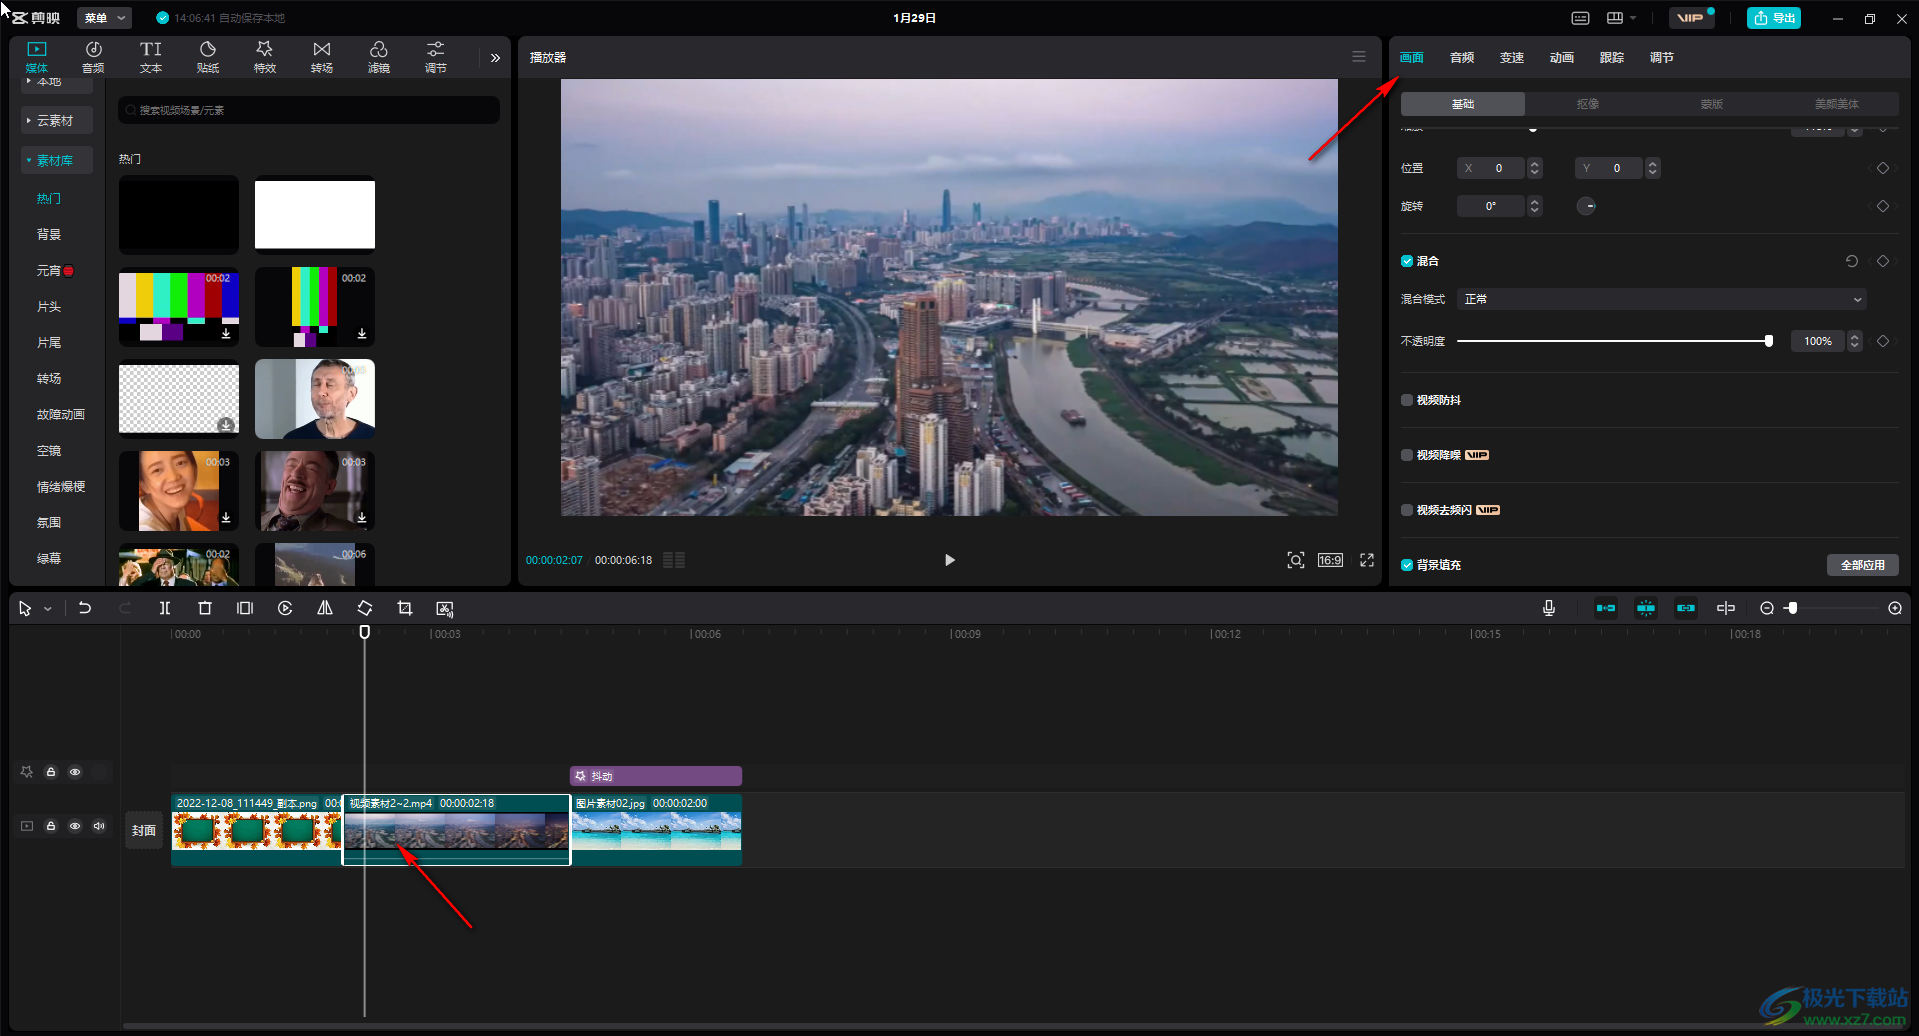Open the 特效 effects panel
Screen dimensions: 1919x1036
tap(265, 57)
